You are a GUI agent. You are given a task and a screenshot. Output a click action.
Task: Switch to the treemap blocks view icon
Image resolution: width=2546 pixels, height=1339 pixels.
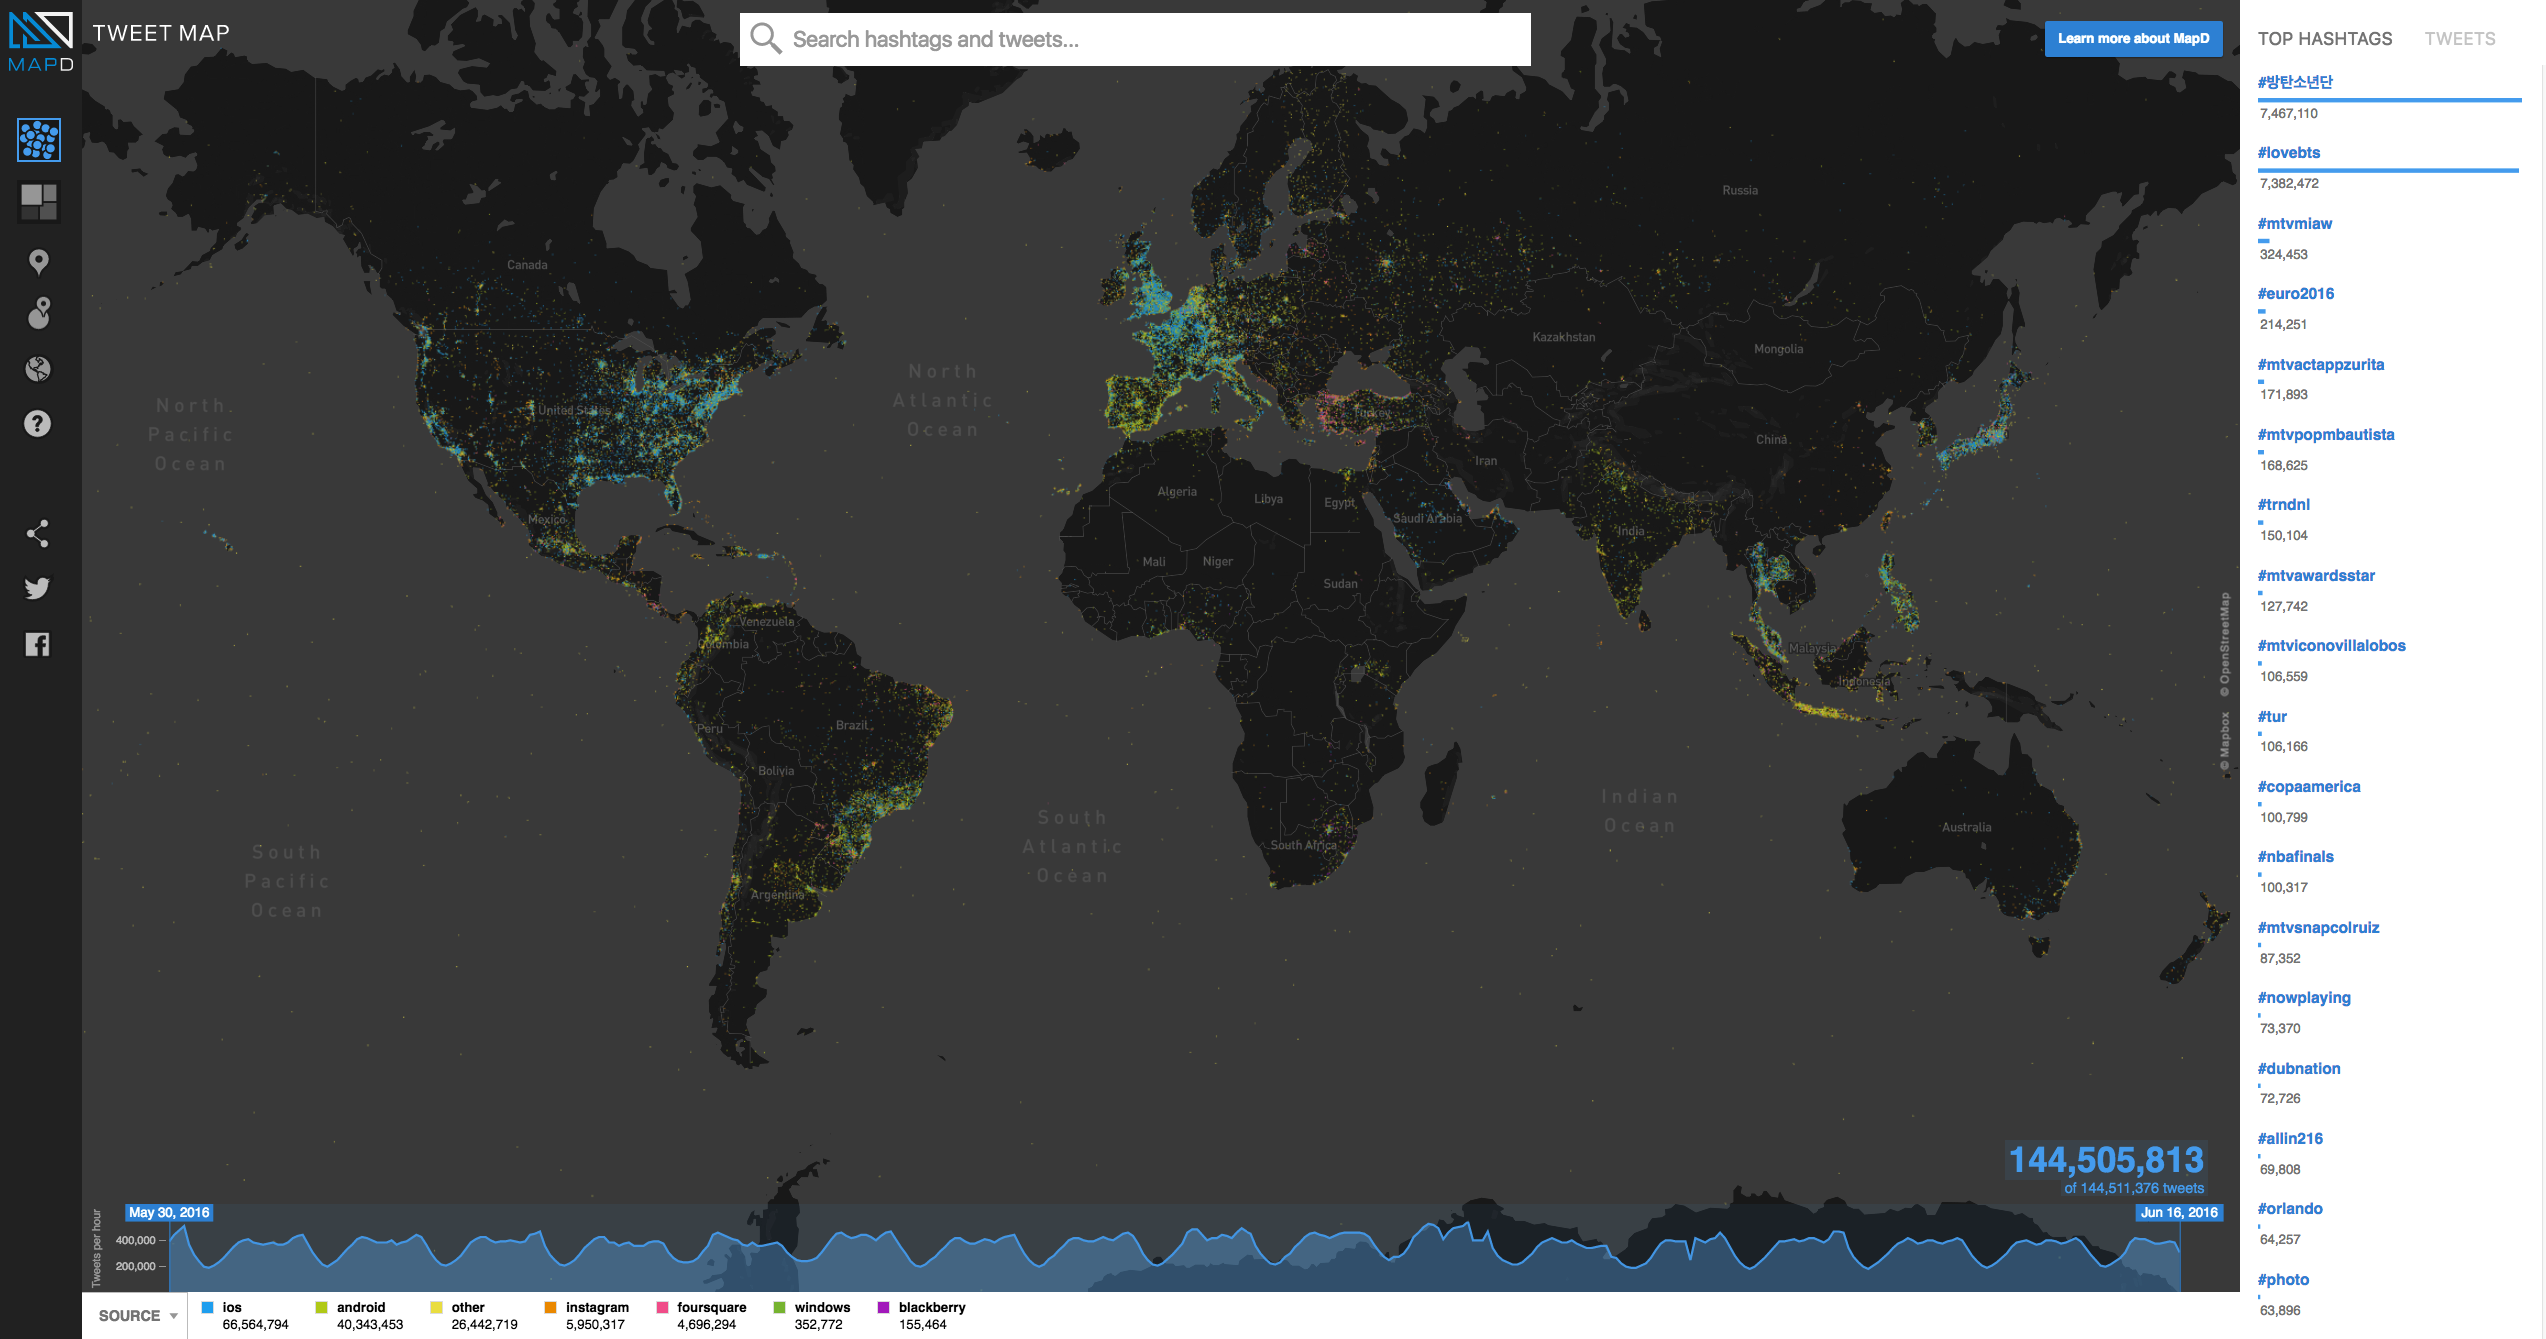tap(39, 201)
